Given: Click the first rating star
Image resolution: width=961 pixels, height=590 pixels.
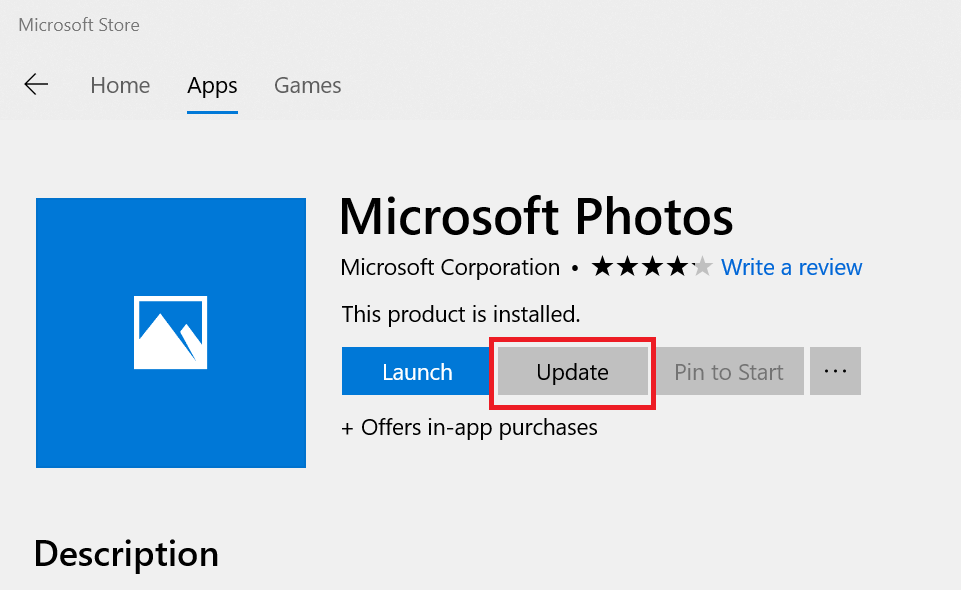Looking at the screenshot, I should coord(601,267).
